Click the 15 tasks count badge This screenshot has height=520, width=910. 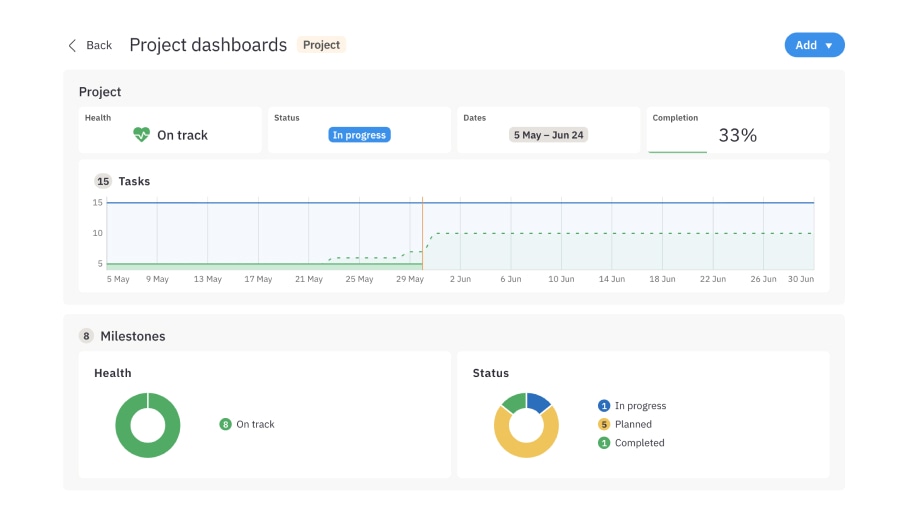click(x=103, y=181)
